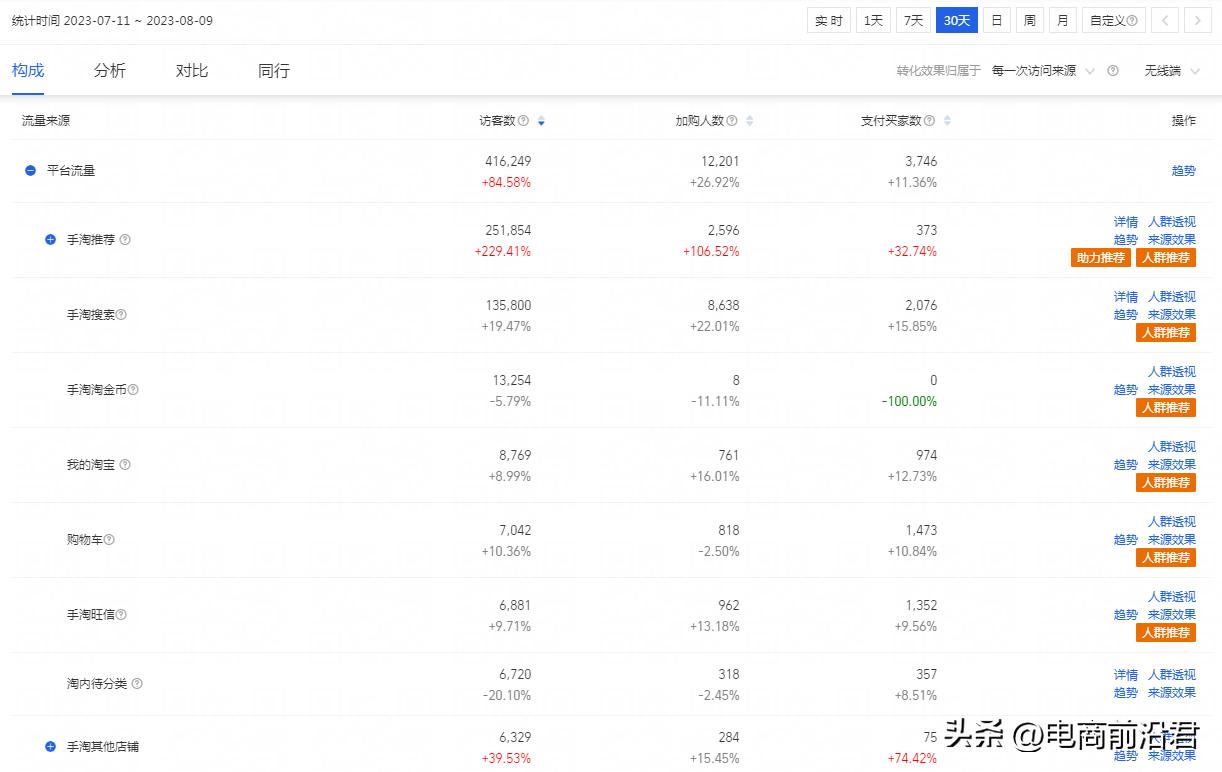Expand the 手淘推荐 row
Viewport: 1222px width, 772px height.
pos(51,240)
